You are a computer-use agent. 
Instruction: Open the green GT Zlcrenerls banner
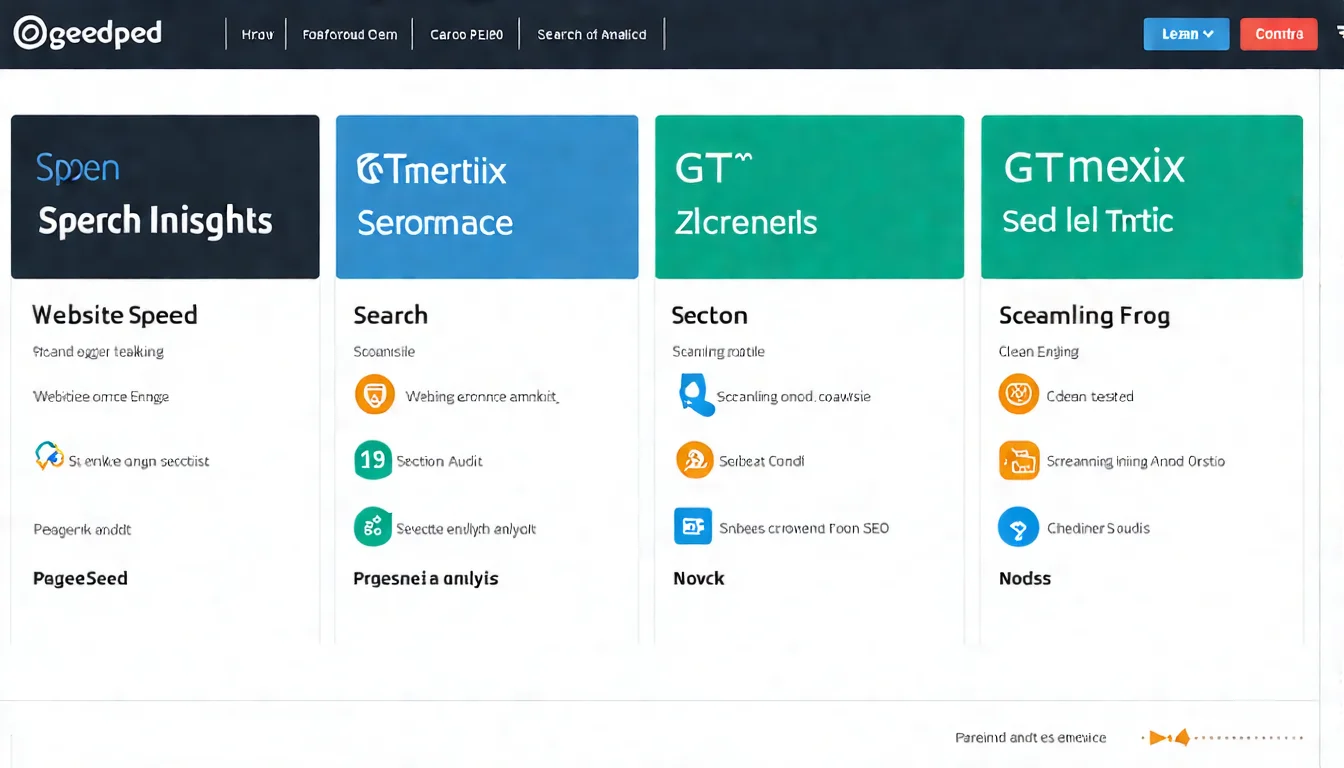coord(809,197)
